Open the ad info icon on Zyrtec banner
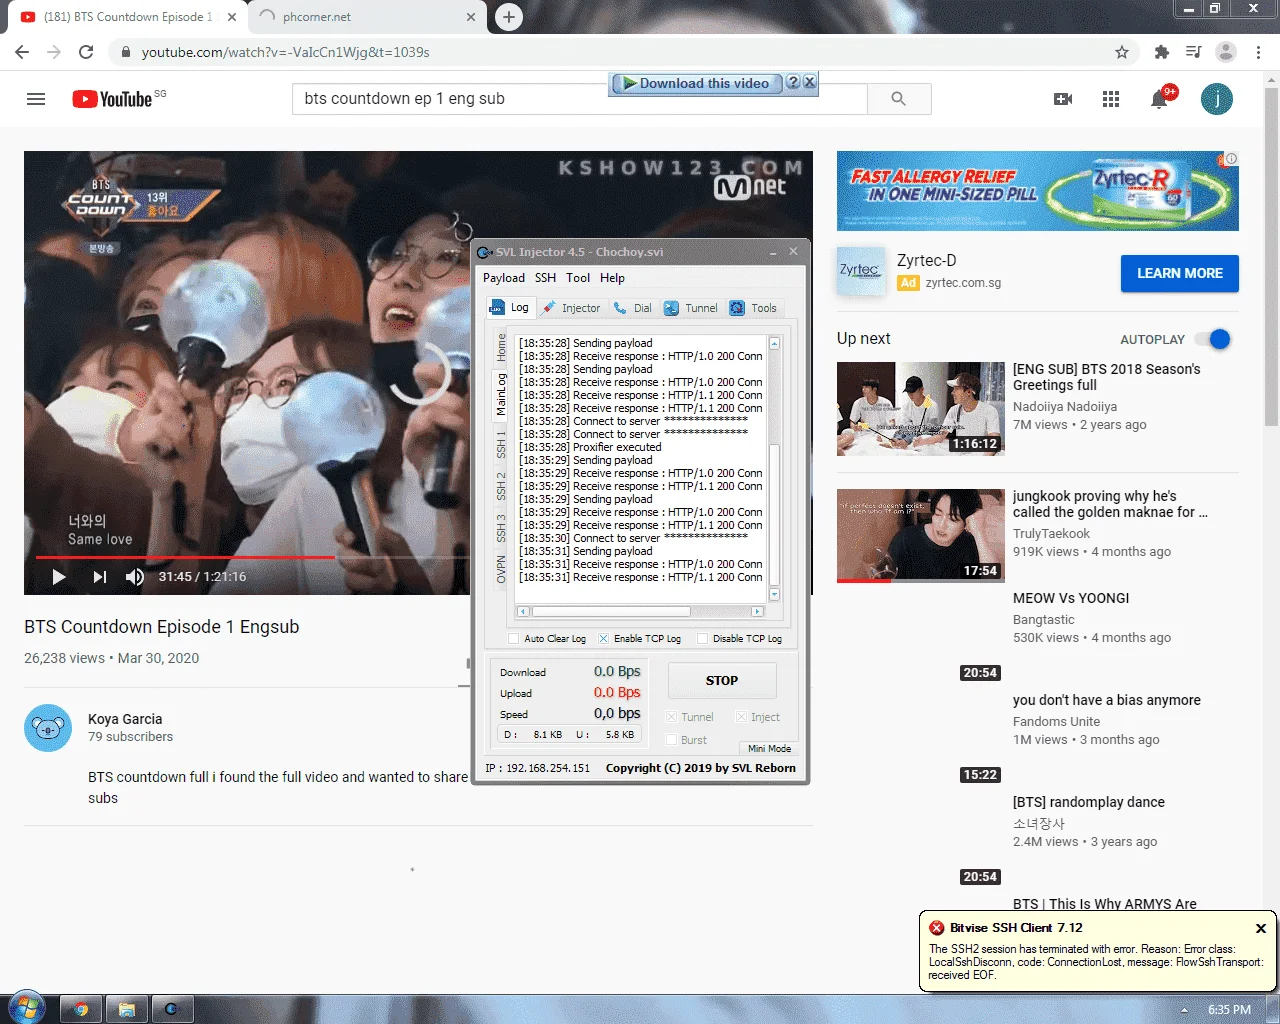The width and height of the screenshot is (1280, 1024). 1232,159
